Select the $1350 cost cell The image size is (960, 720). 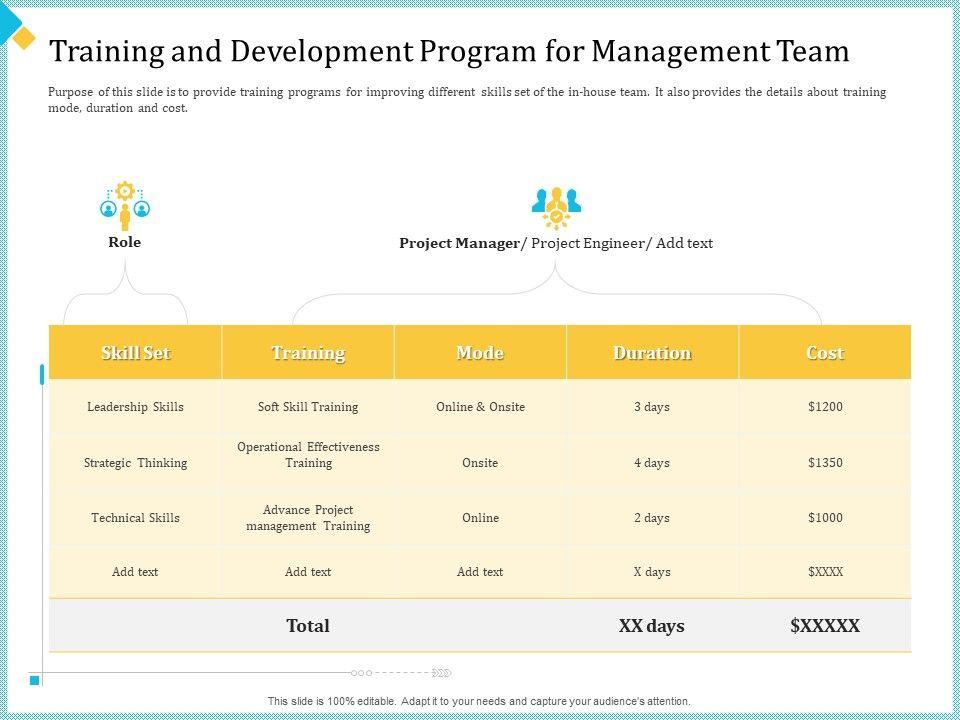(825, 463)
